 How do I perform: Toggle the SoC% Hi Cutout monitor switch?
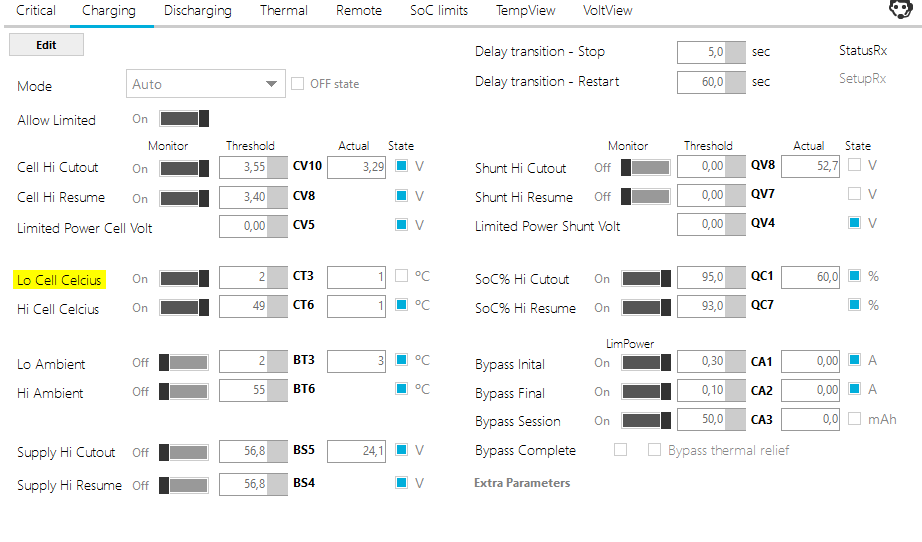pos(646,278)
